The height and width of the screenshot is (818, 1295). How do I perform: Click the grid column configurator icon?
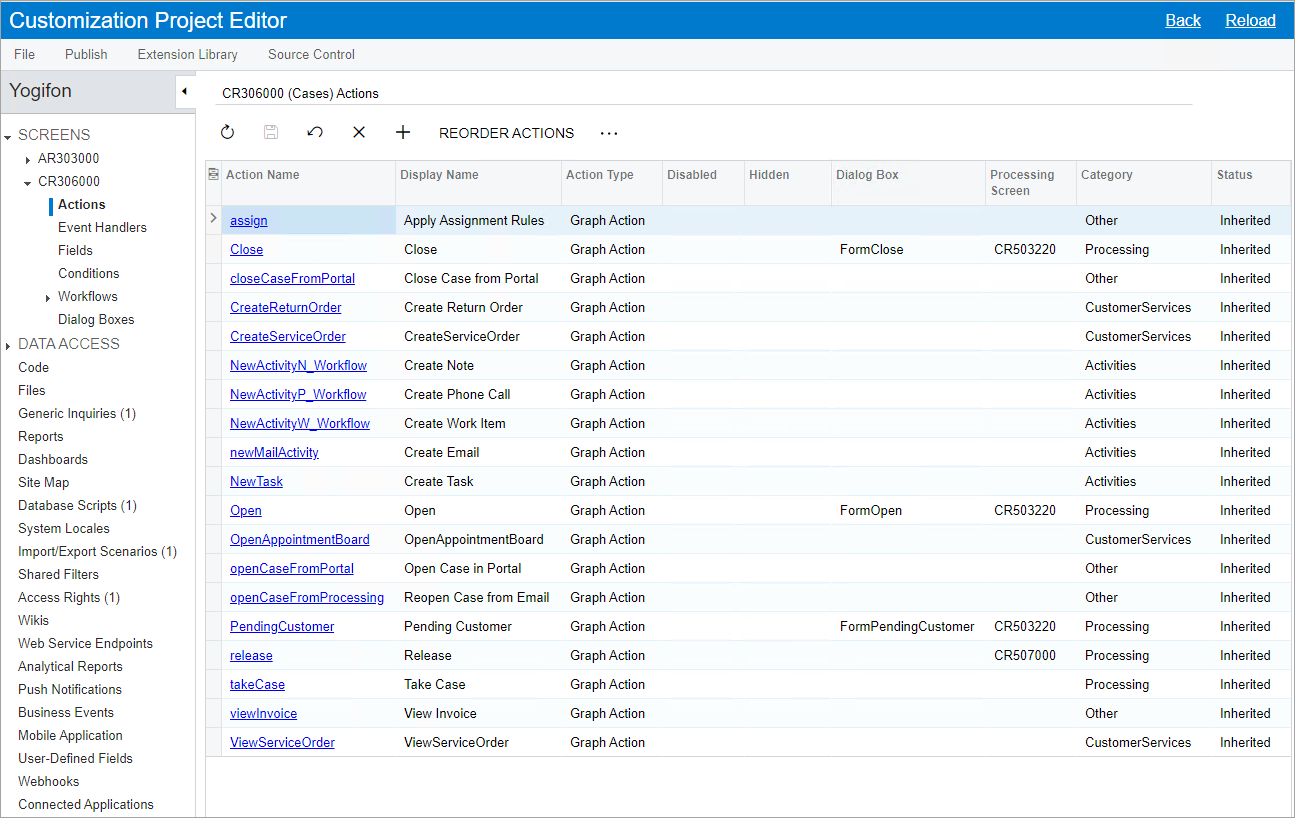point(213,175)
